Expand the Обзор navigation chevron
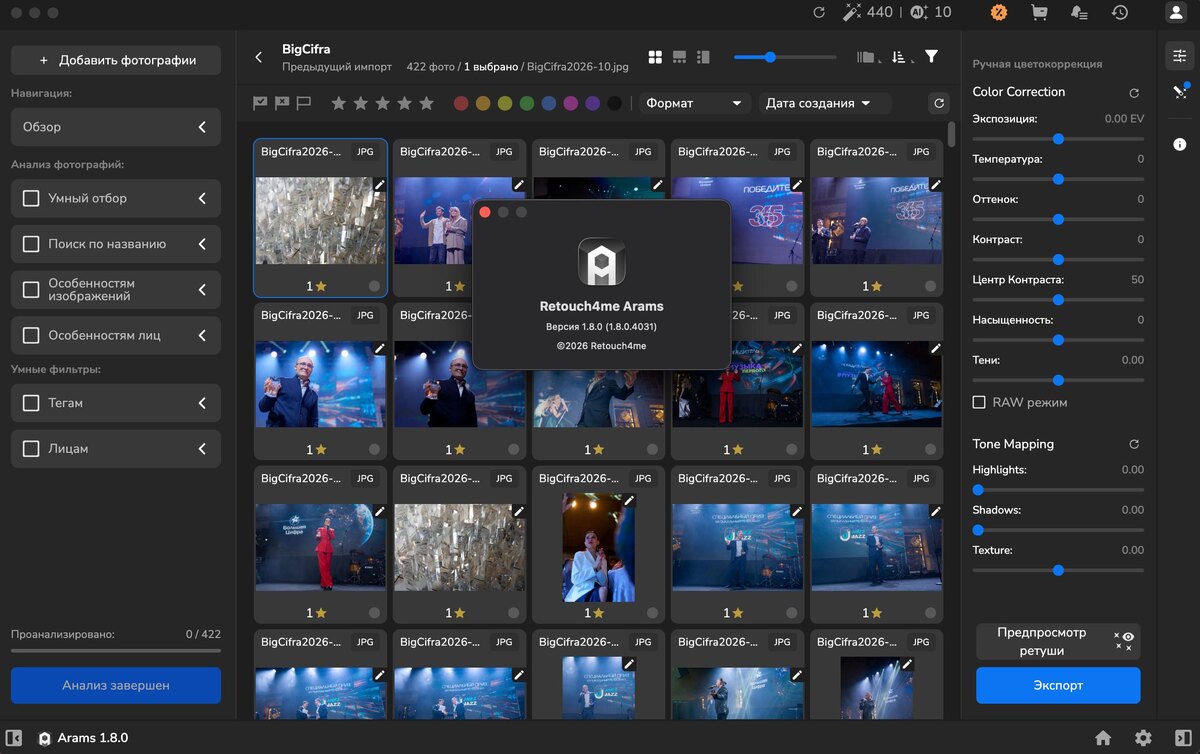1200x754 pixels. [x=202, y=127]
